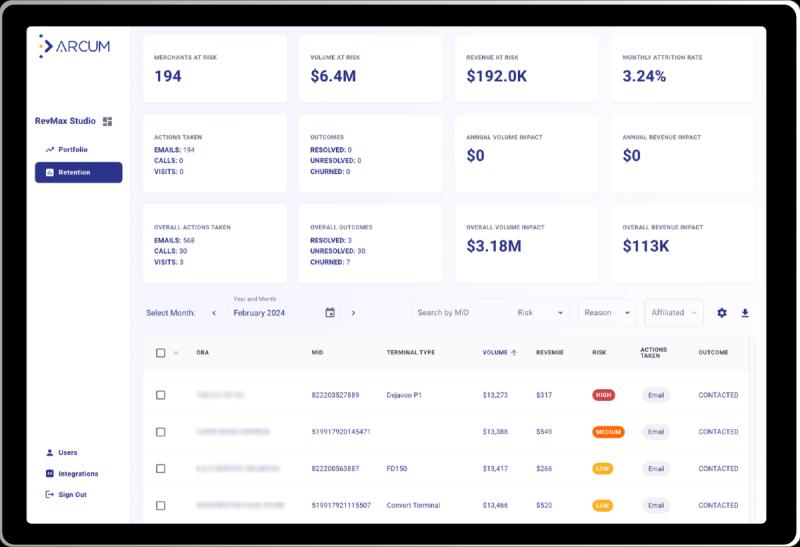Click Sign Out in sidebar
This screenshot has width=800, height=547.
[71, 495]
